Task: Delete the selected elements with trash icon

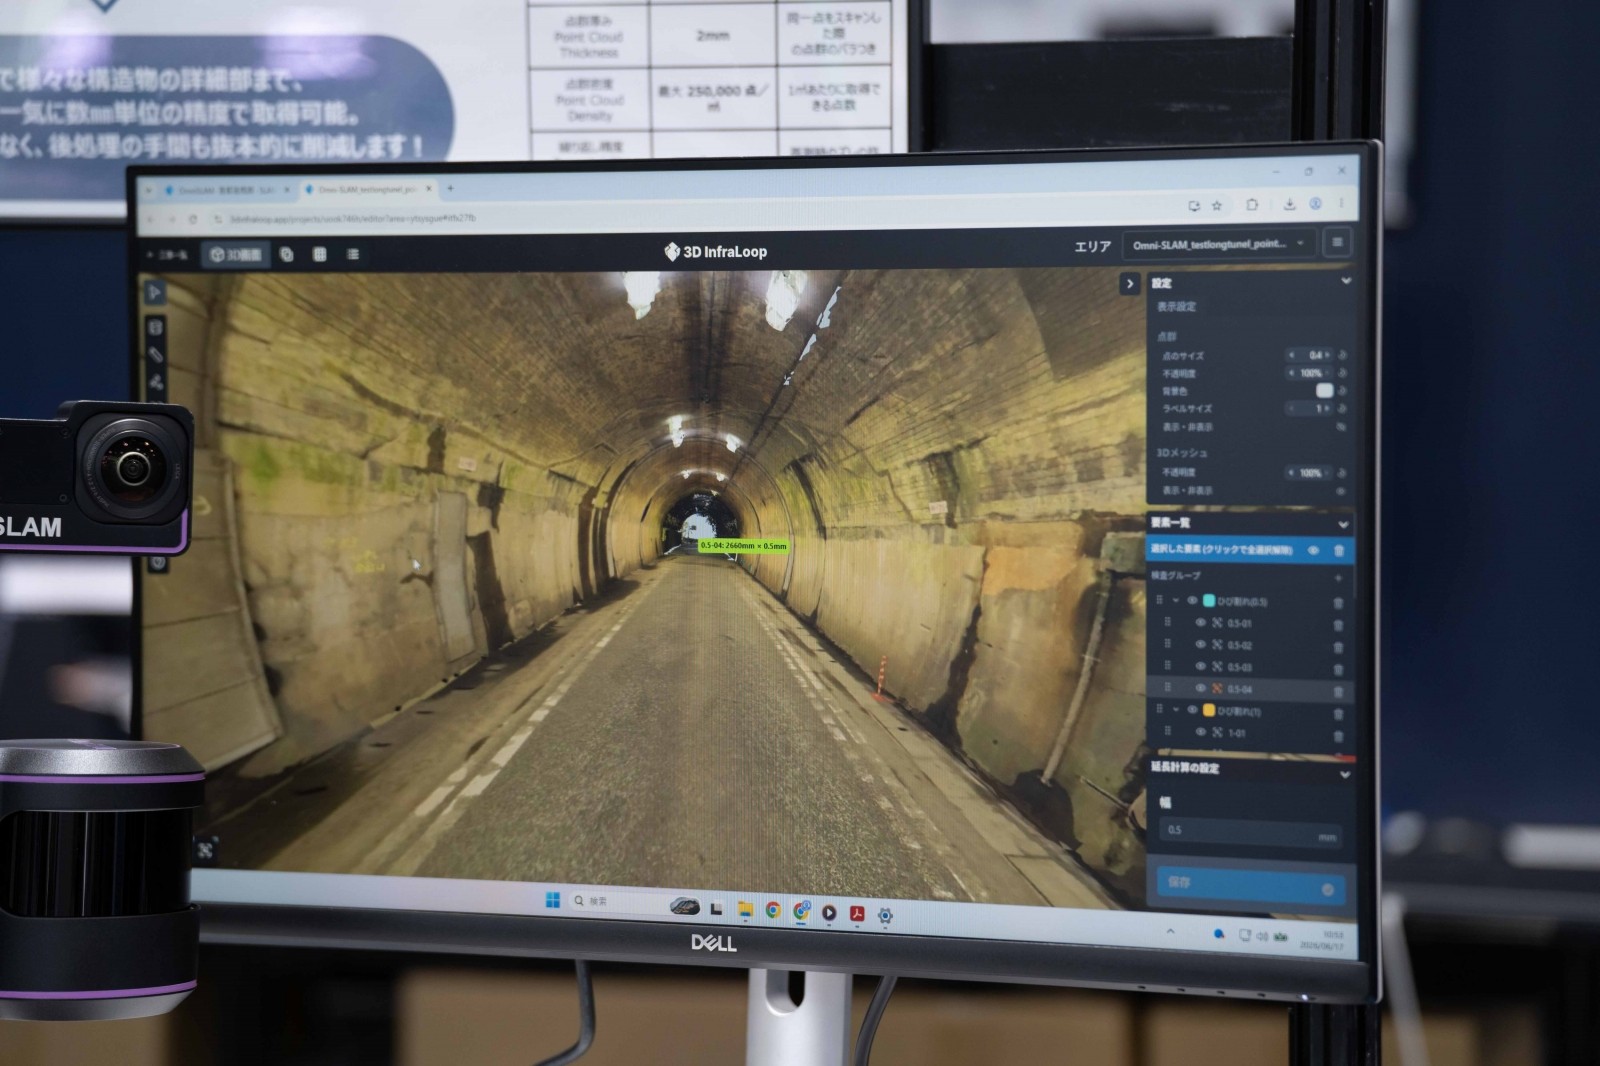Action: (1339, 551)
